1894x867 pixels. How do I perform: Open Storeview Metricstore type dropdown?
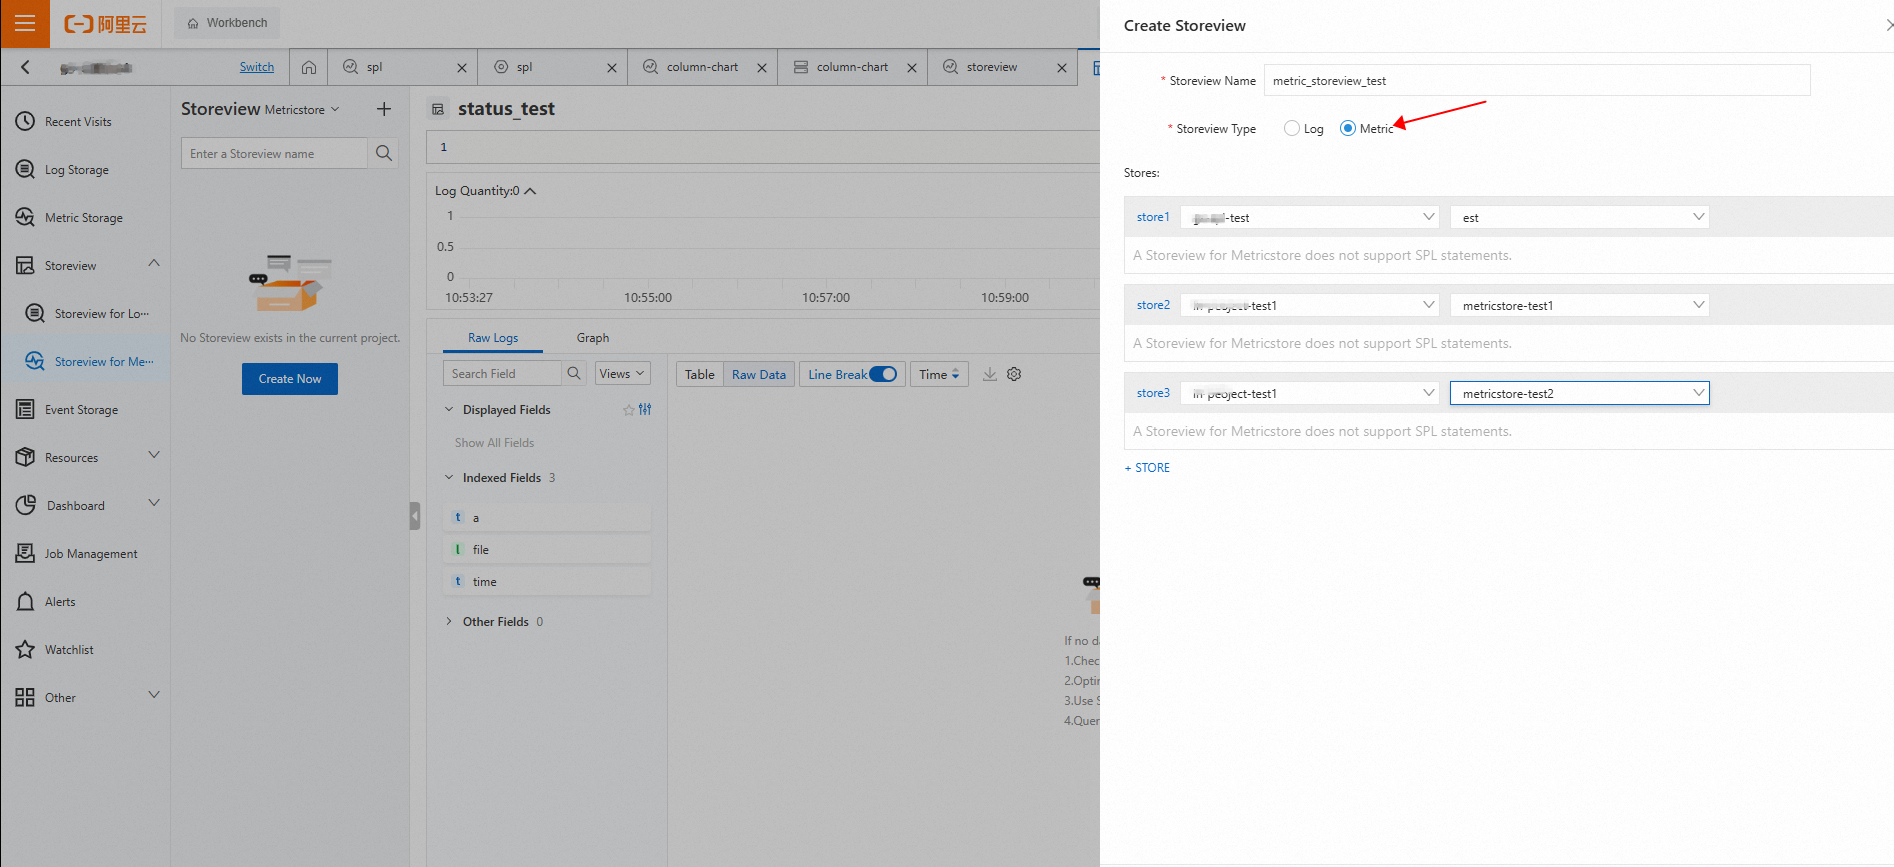point(302,109)
